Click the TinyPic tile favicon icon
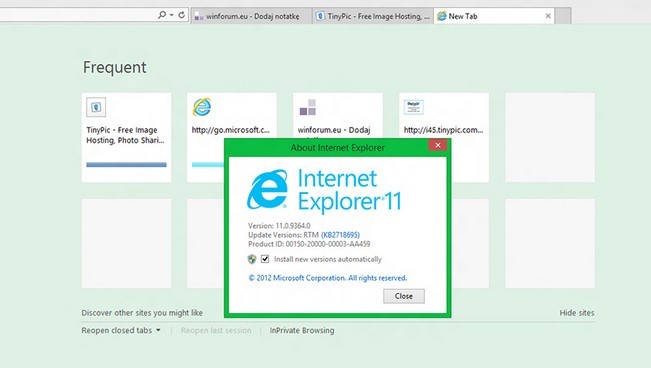Viewport: 651px width, 368px height. coord(96,107)
